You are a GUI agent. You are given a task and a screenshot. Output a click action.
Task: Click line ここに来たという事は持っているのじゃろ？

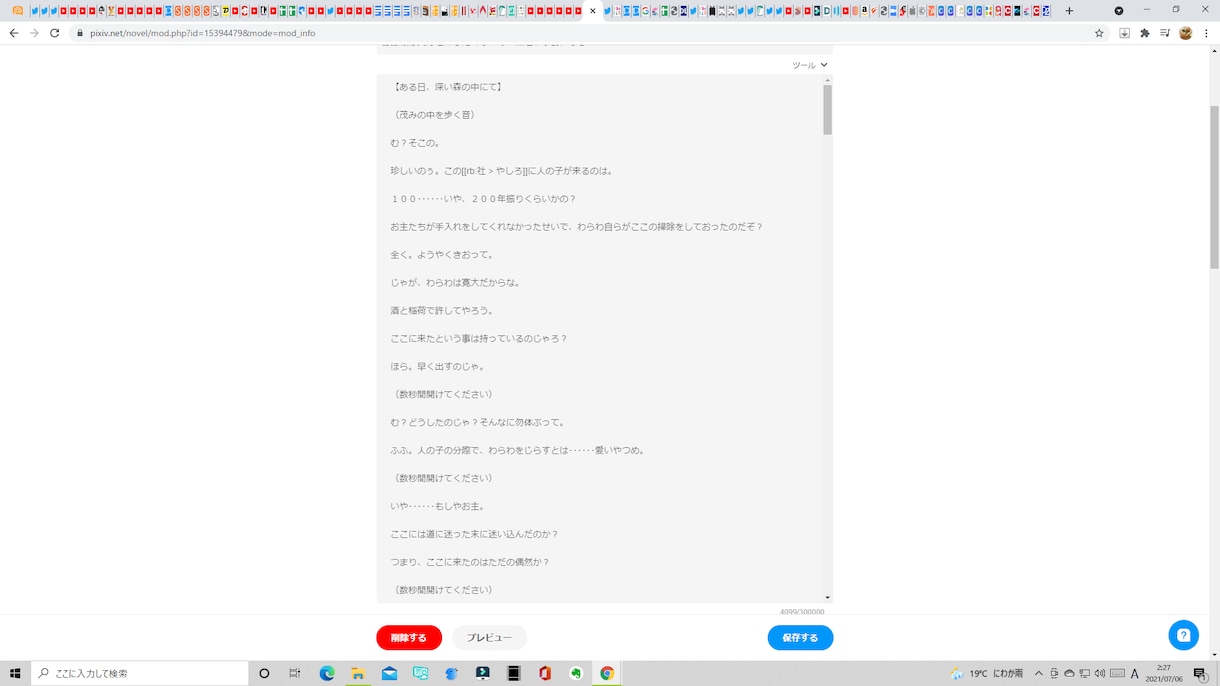point(479,339)
